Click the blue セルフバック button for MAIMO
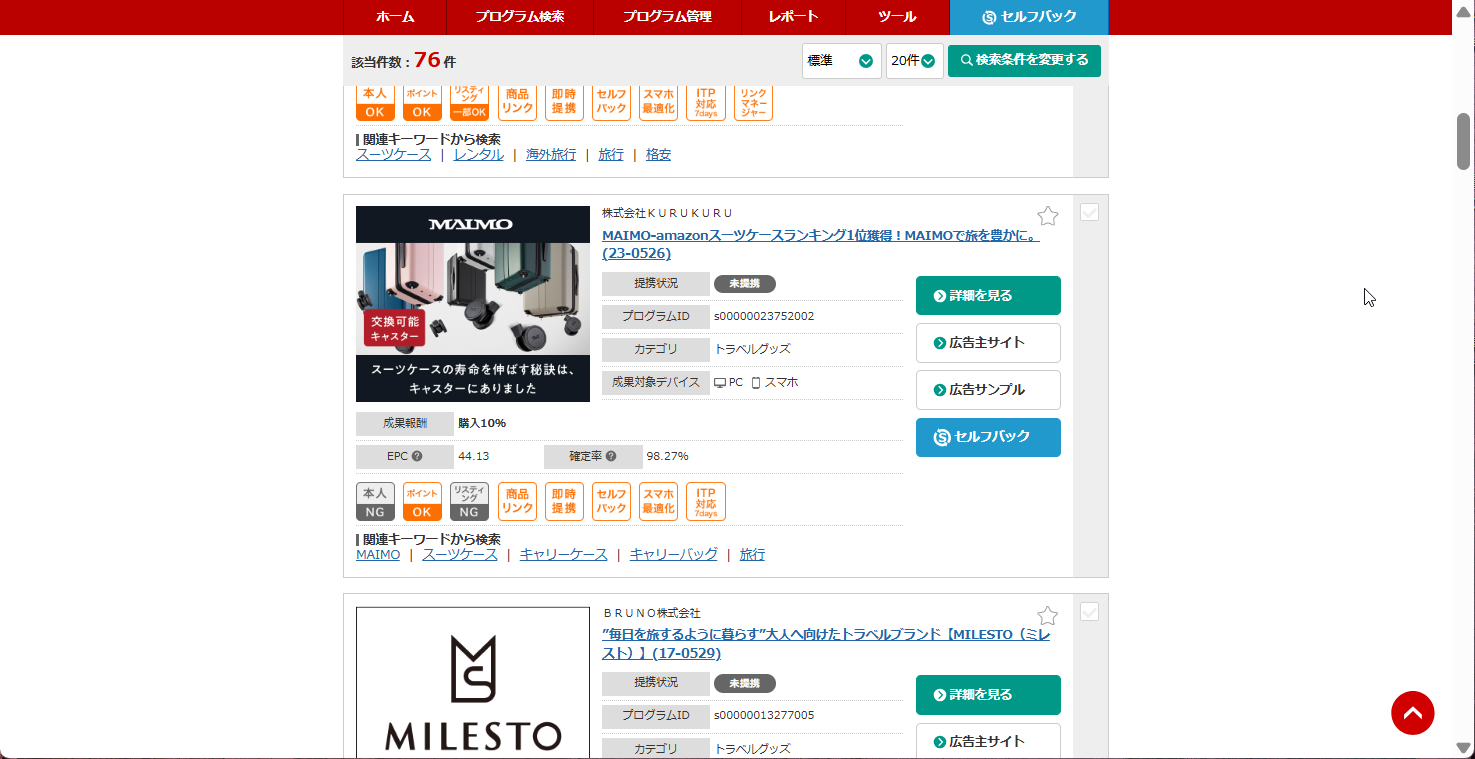This screenshot has height=759, width=1475. tap(988, 437)
